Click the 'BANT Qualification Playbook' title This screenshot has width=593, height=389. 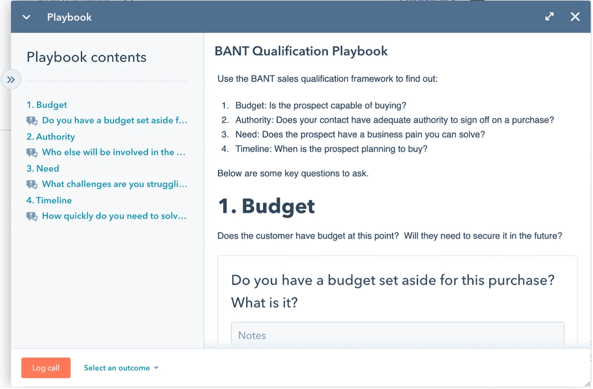point(301,51)
